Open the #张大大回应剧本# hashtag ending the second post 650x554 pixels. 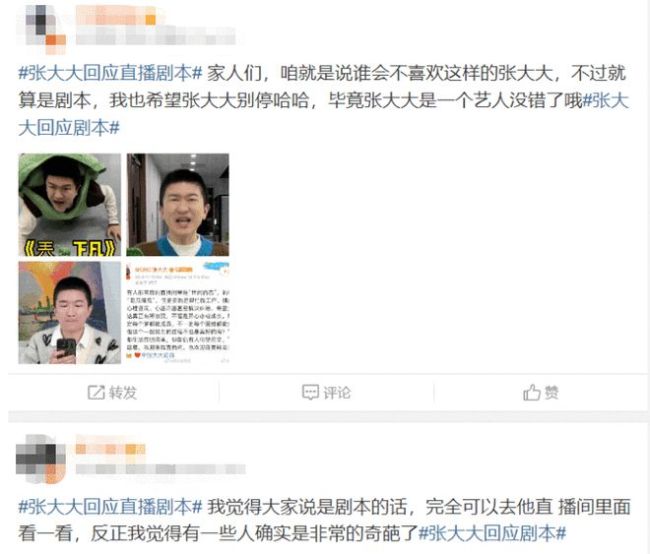tap(492, 533)
